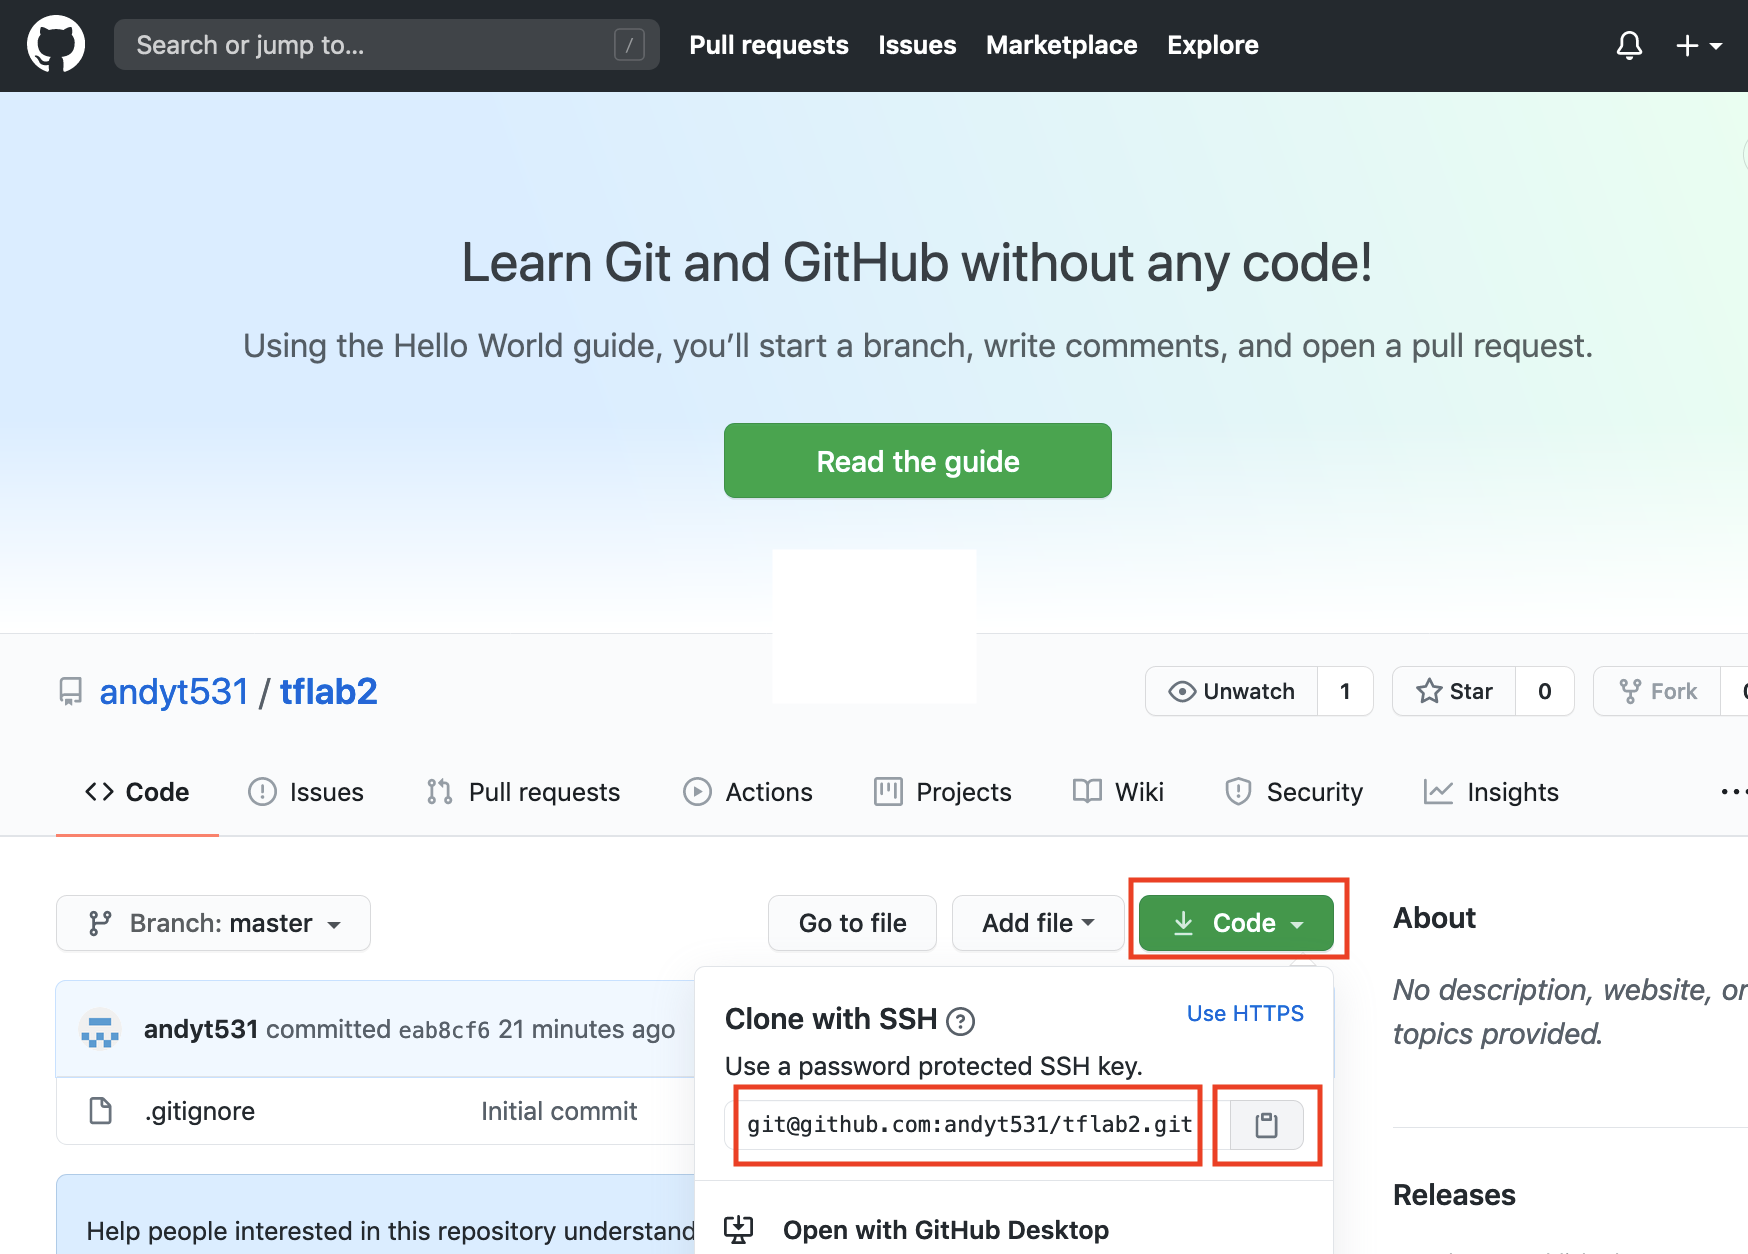Open Issues in top navigation
Screen dimensions: 1748x1254
click(917, 45)
